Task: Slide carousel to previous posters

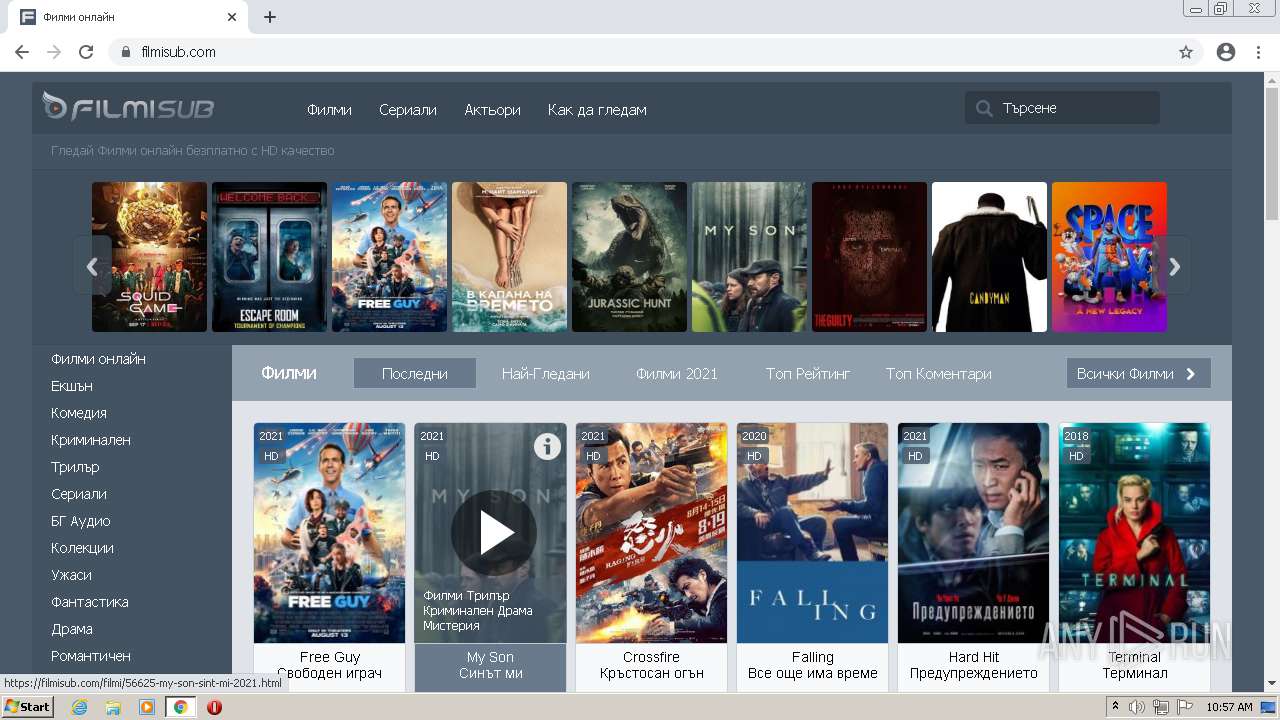Action: click(92, 266)
